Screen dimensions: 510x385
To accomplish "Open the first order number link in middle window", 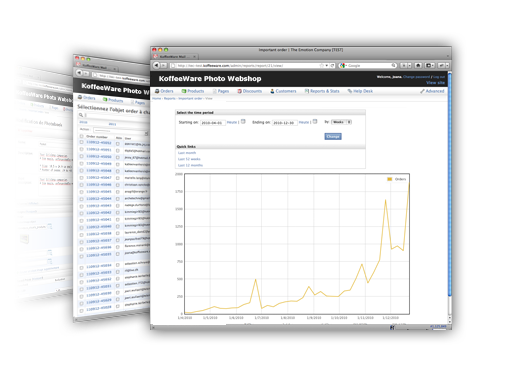I will pyautogui.click(x=99, y=143).
